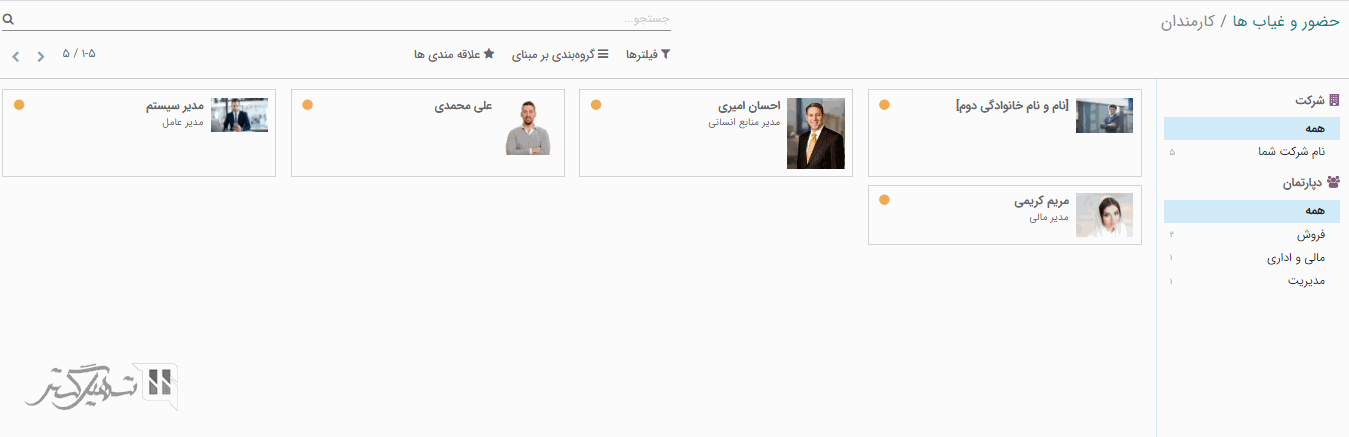Select نام شرکت شما company filter
Image resolution: width=1349 pixels, height=437 pixels.
coord(1291,151)
